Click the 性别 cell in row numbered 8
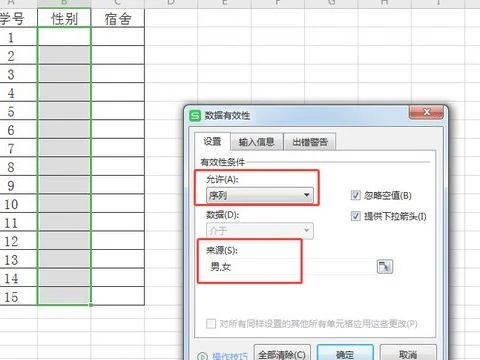This screenshot has height=360, width=480. [64, 166]
